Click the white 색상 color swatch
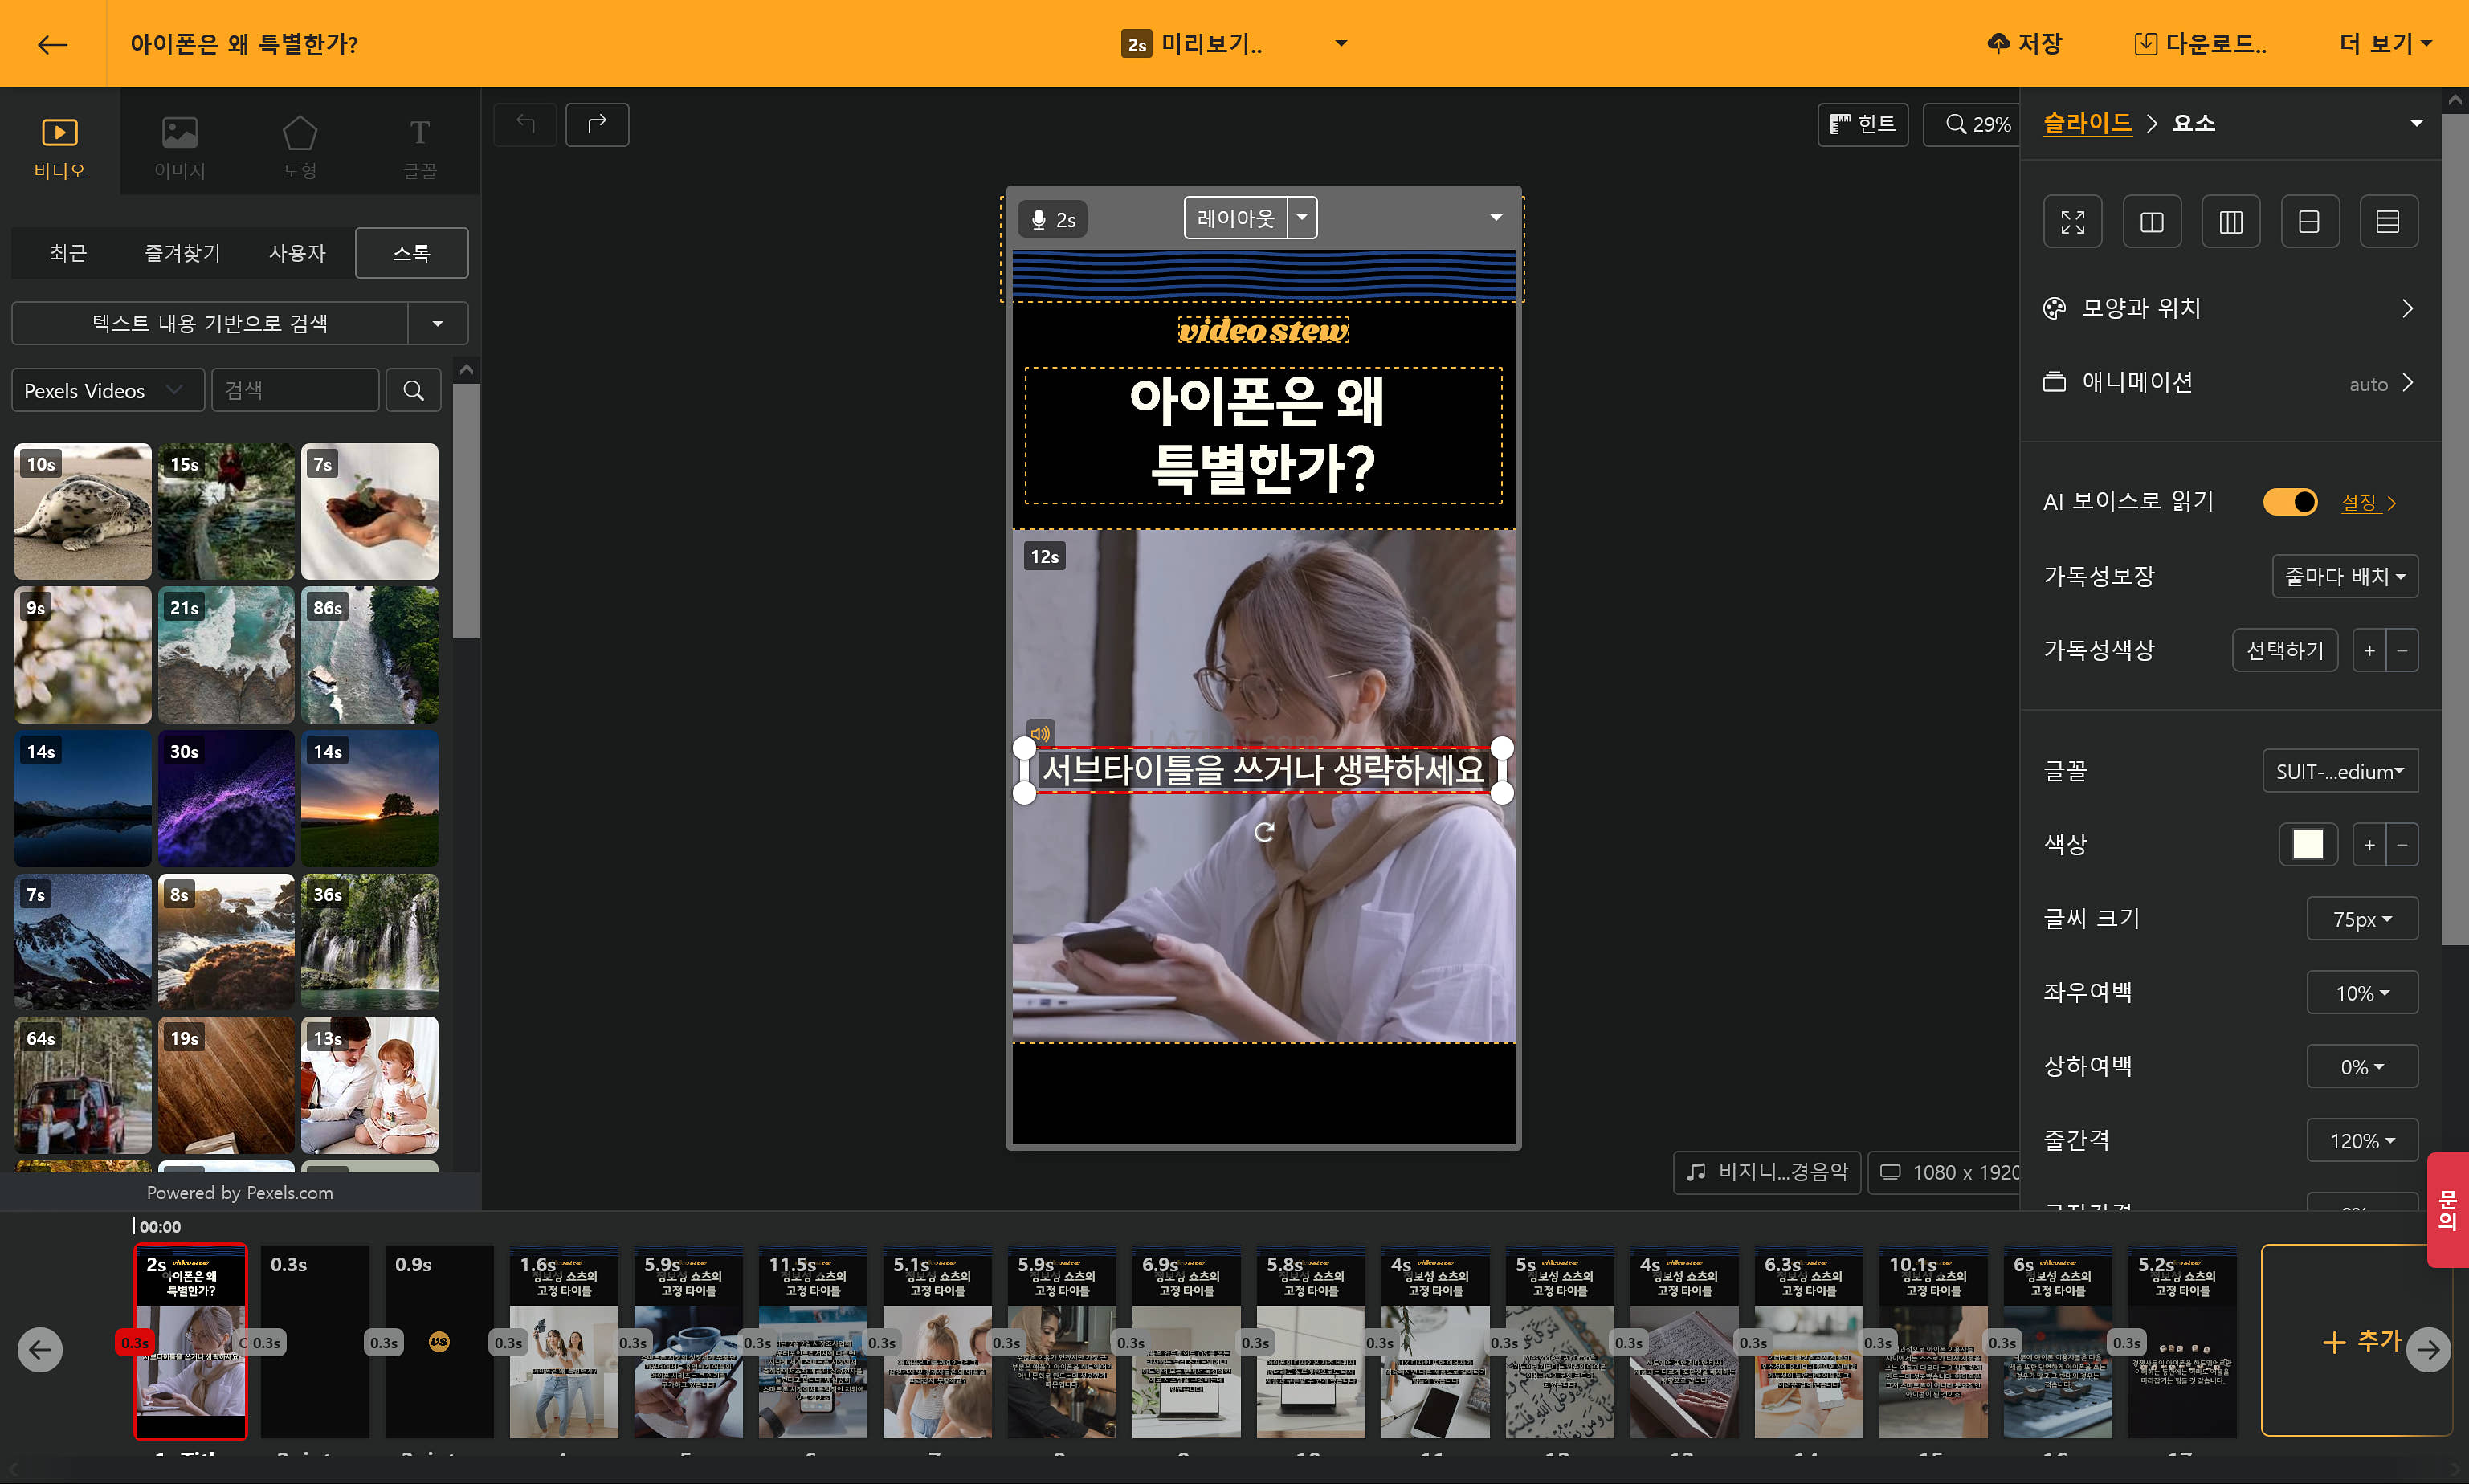Image resolution: width=2469 pixels, height=1484 pixels. point(2307,845)
